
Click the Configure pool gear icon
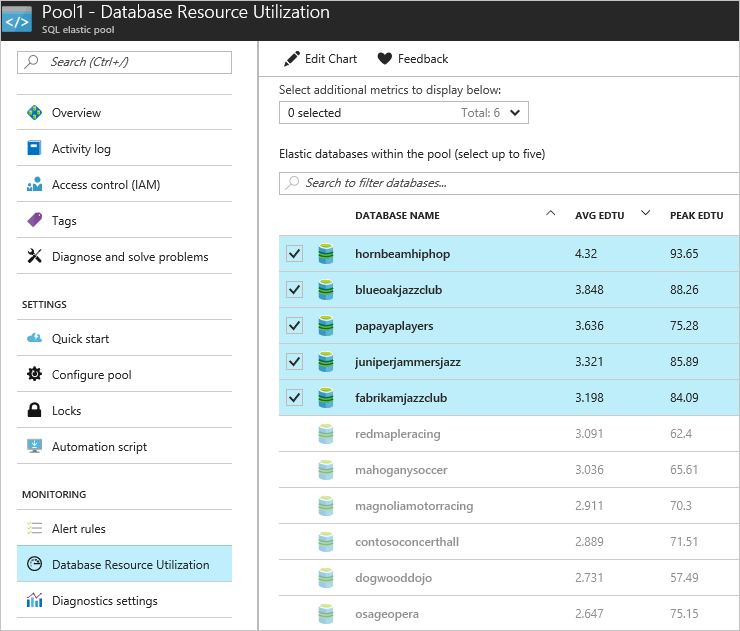(x=34, y=374)
